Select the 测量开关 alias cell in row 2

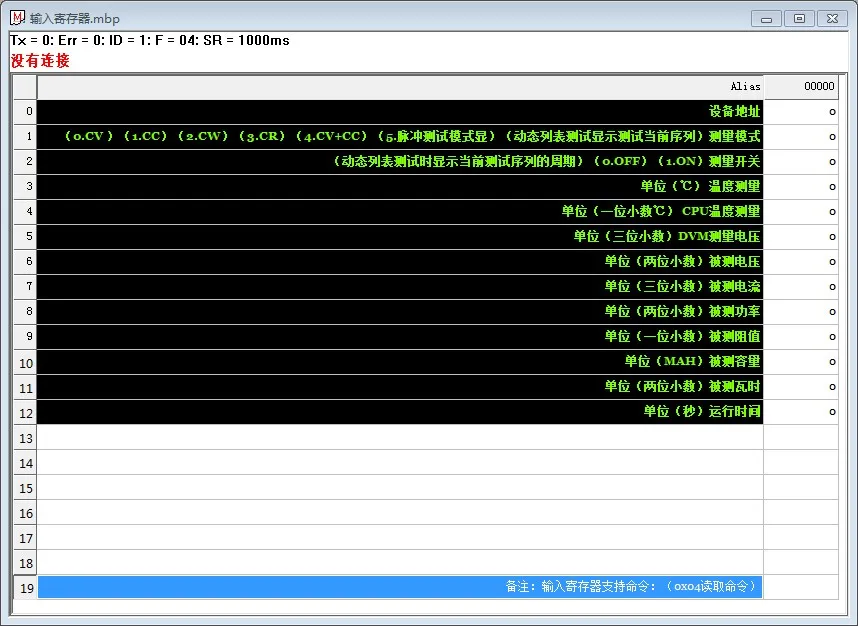(400, 161)
